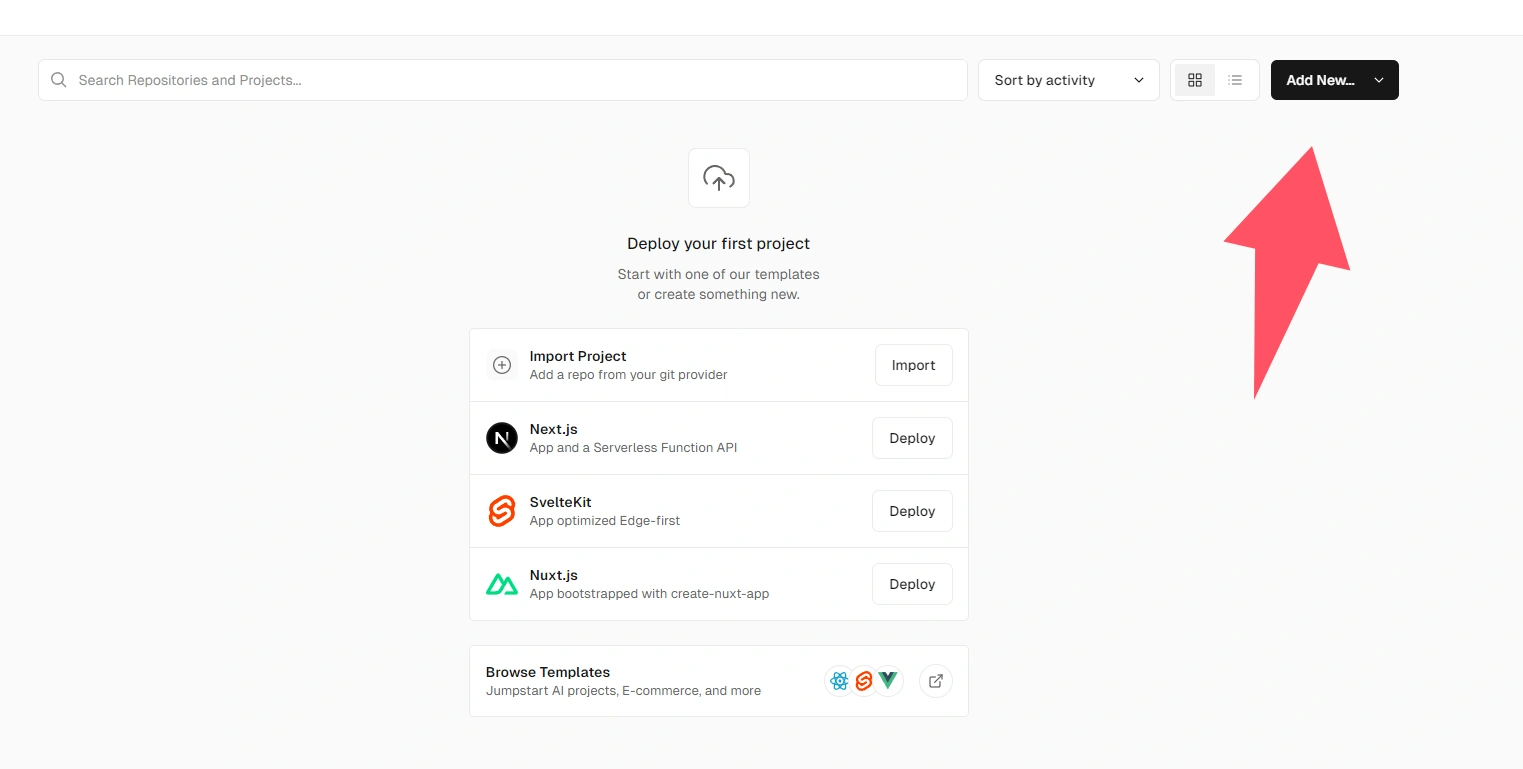Image resolution: width=1523 pixels, height=769 pixels.
Task: Deploy the SvelteKit template
Action: click(x=912, y=511)
